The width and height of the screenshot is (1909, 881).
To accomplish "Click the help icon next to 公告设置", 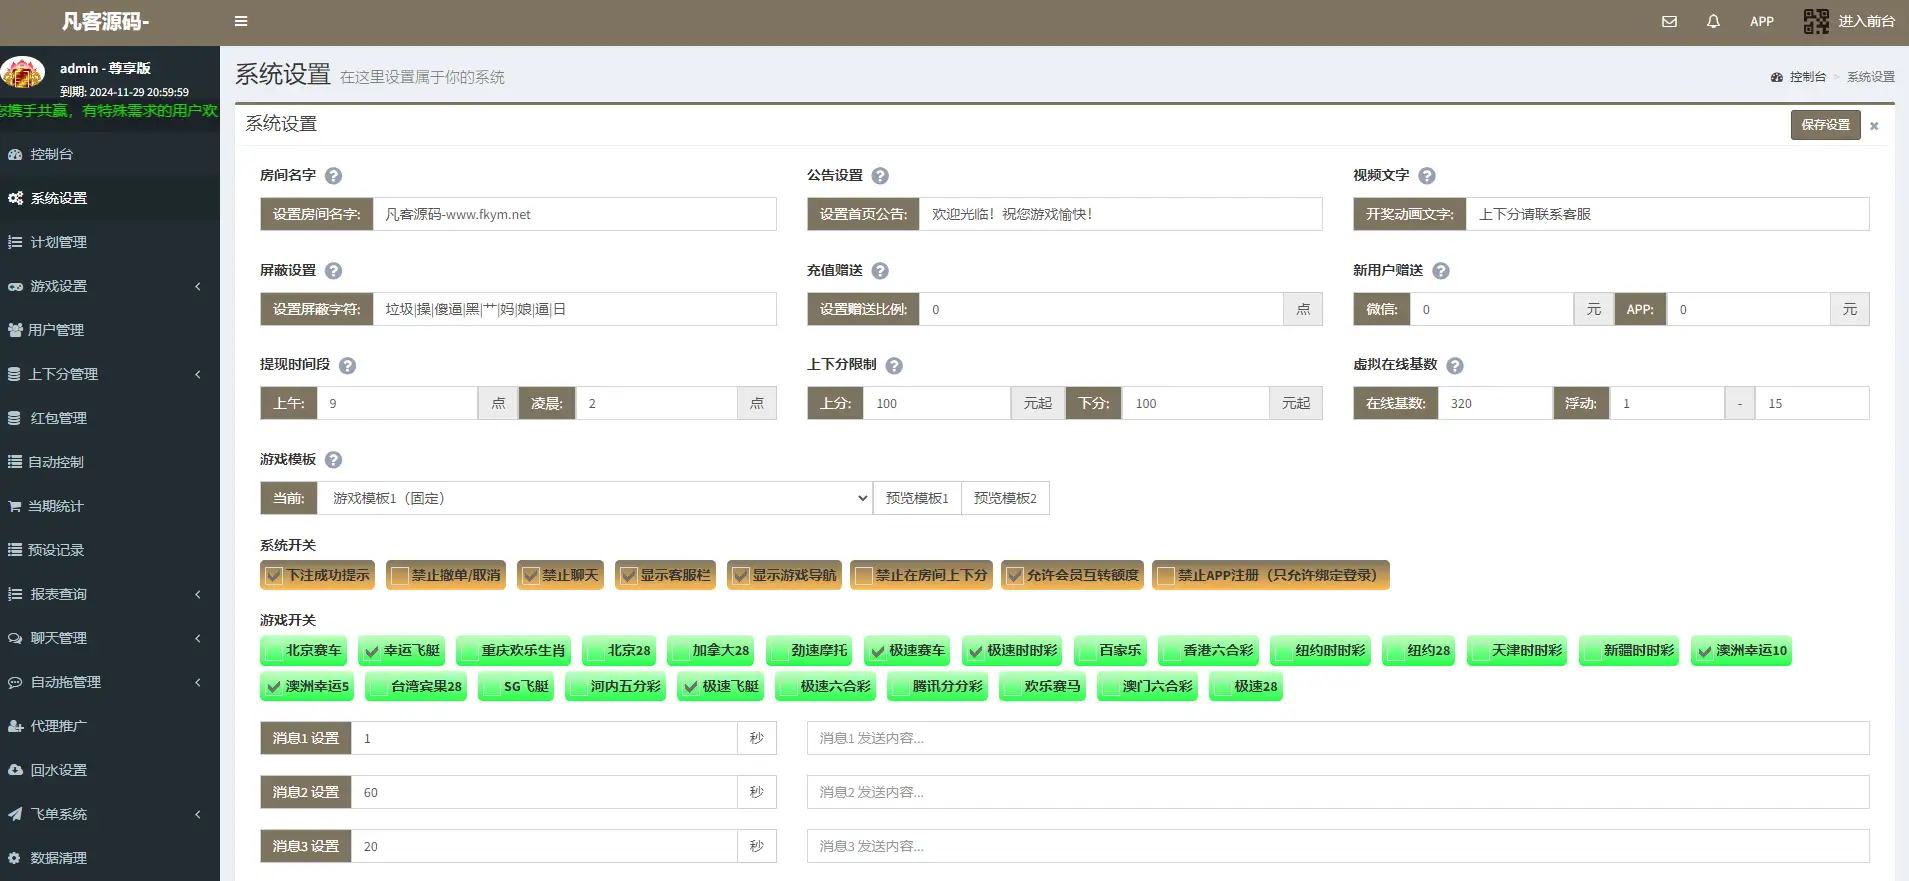I will 880,176.
